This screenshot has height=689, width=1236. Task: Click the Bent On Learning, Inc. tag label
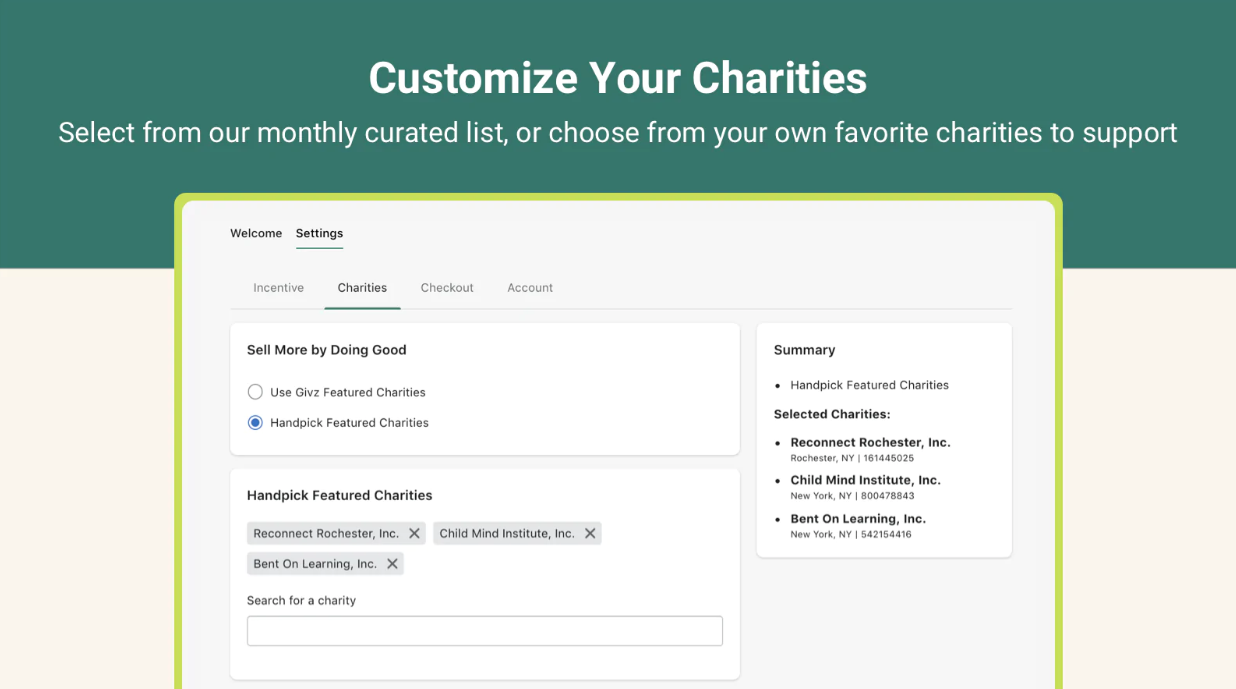click(x=315, y=564)
